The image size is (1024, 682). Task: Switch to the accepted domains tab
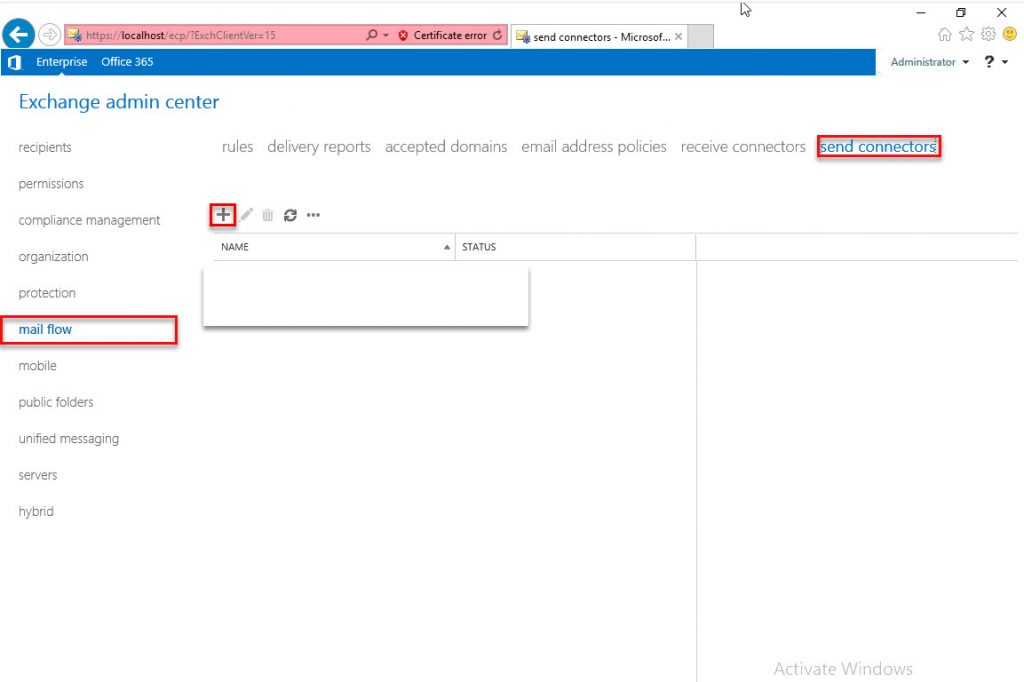pyautogui.click(x=446, y=147)
